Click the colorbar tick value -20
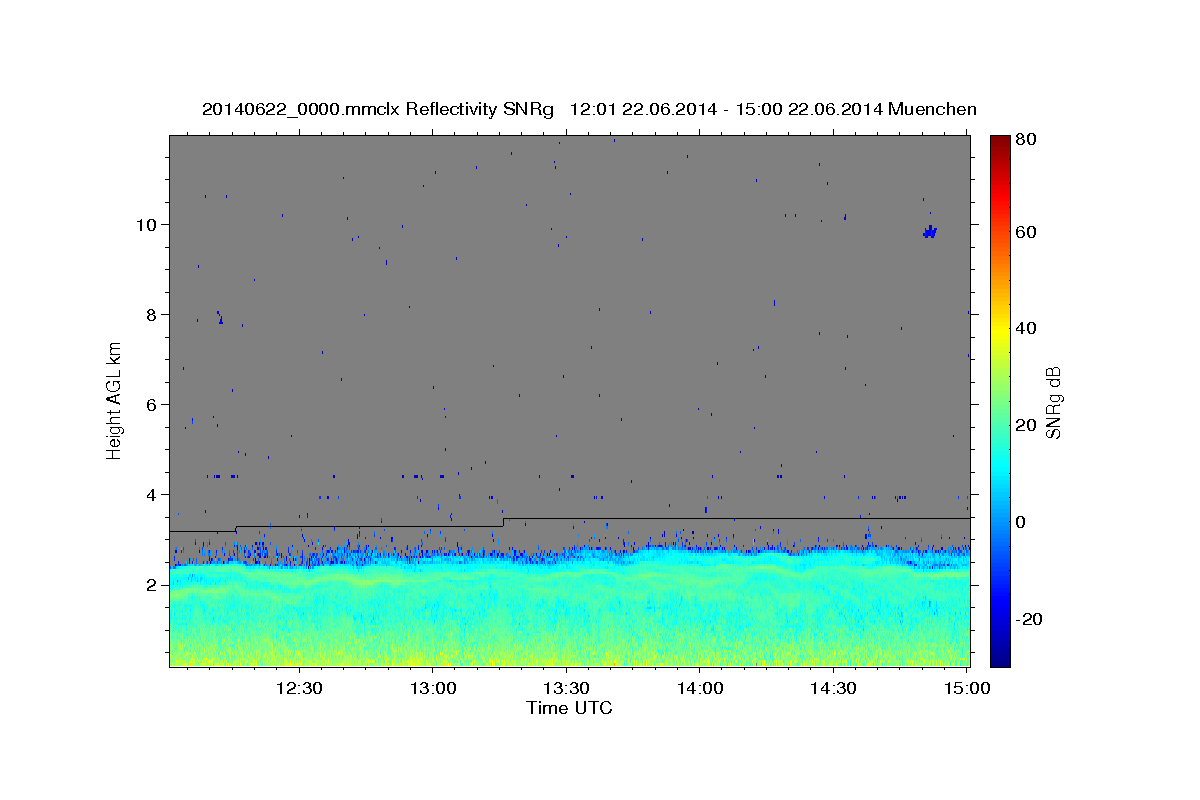Screen dimensions: 1200x800 (x=1029, y=619)
